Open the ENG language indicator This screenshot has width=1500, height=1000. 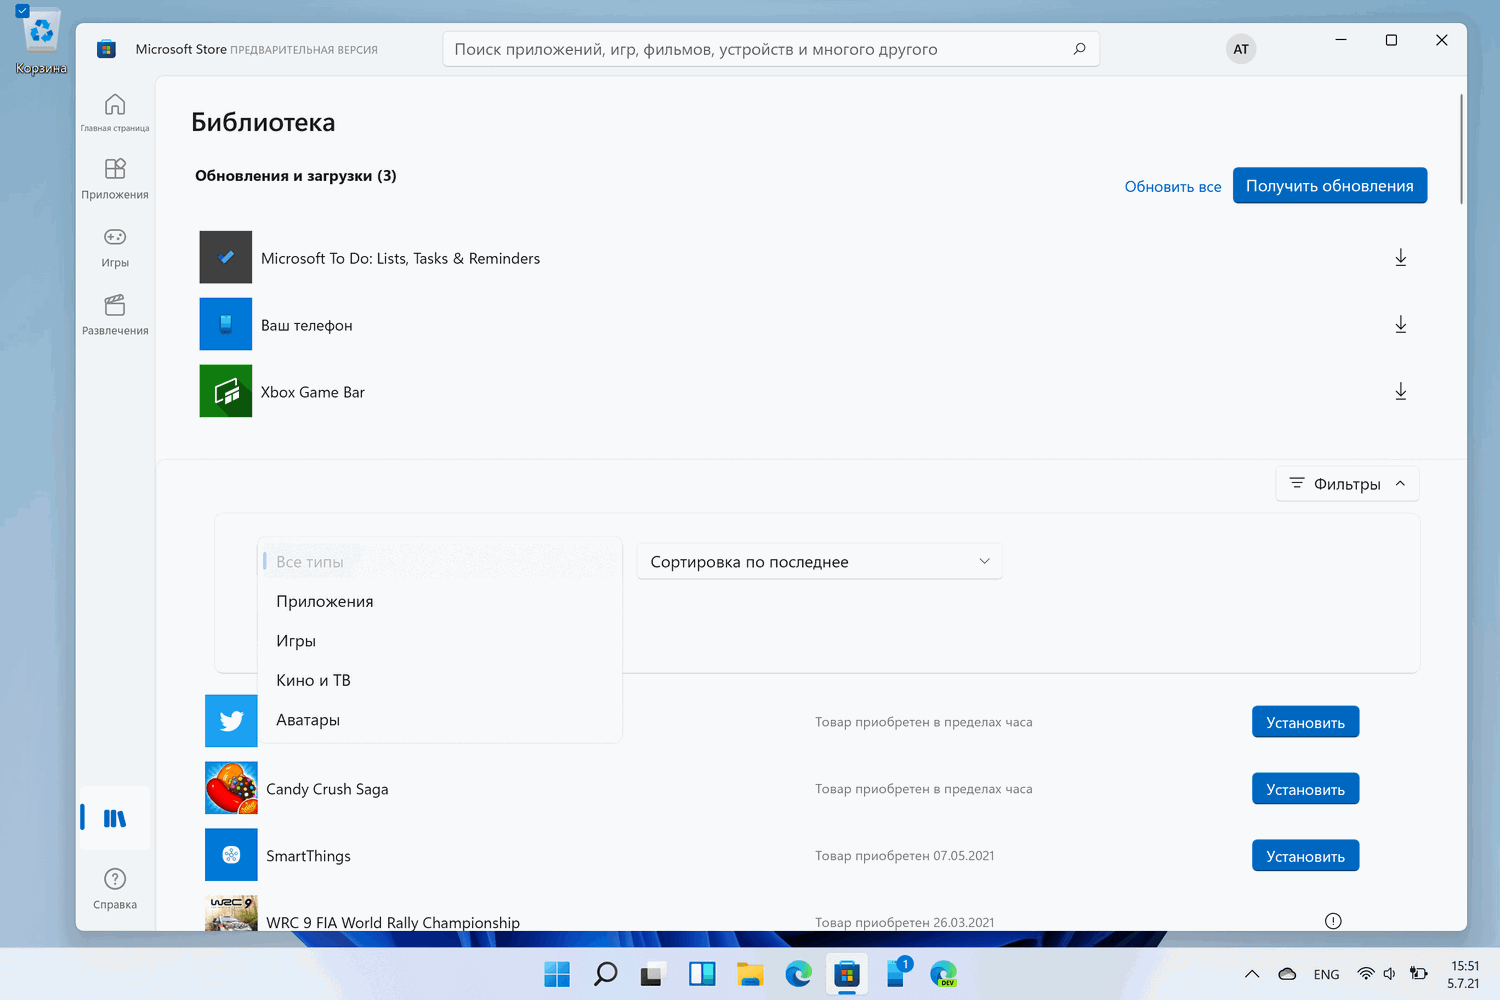point(1326,974)
